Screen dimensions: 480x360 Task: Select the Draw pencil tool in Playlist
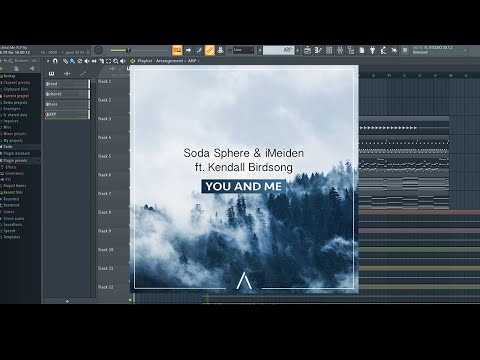tap(65, 61)
